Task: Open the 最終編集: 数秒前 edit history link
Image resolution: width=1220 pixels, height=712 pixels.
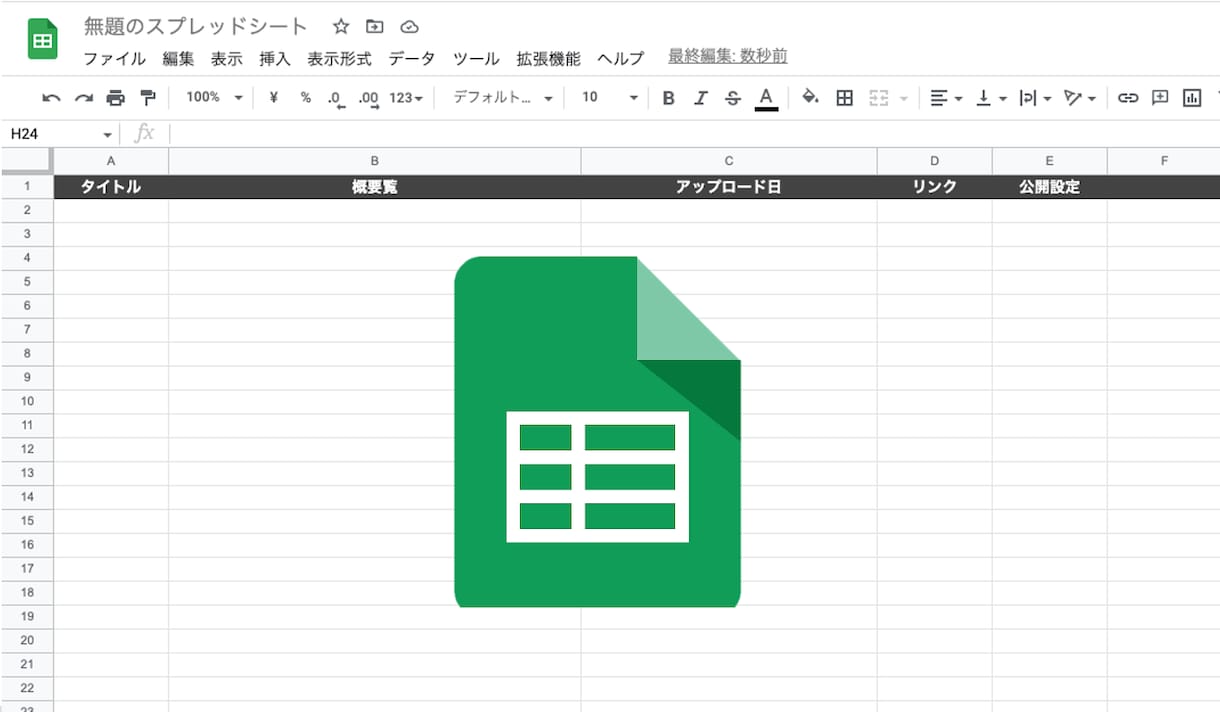Action: (x=727, y=57)
